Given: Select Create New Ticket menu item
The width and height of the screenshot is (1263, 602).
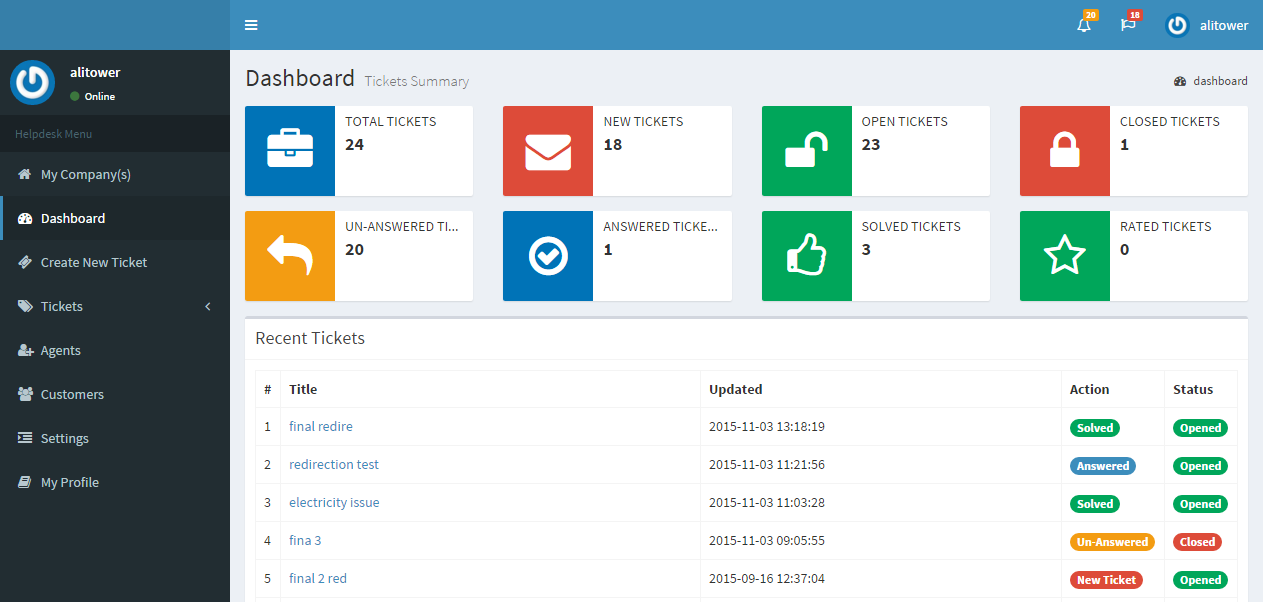Looking at the screenshot, I should click(x=93, y=262).
